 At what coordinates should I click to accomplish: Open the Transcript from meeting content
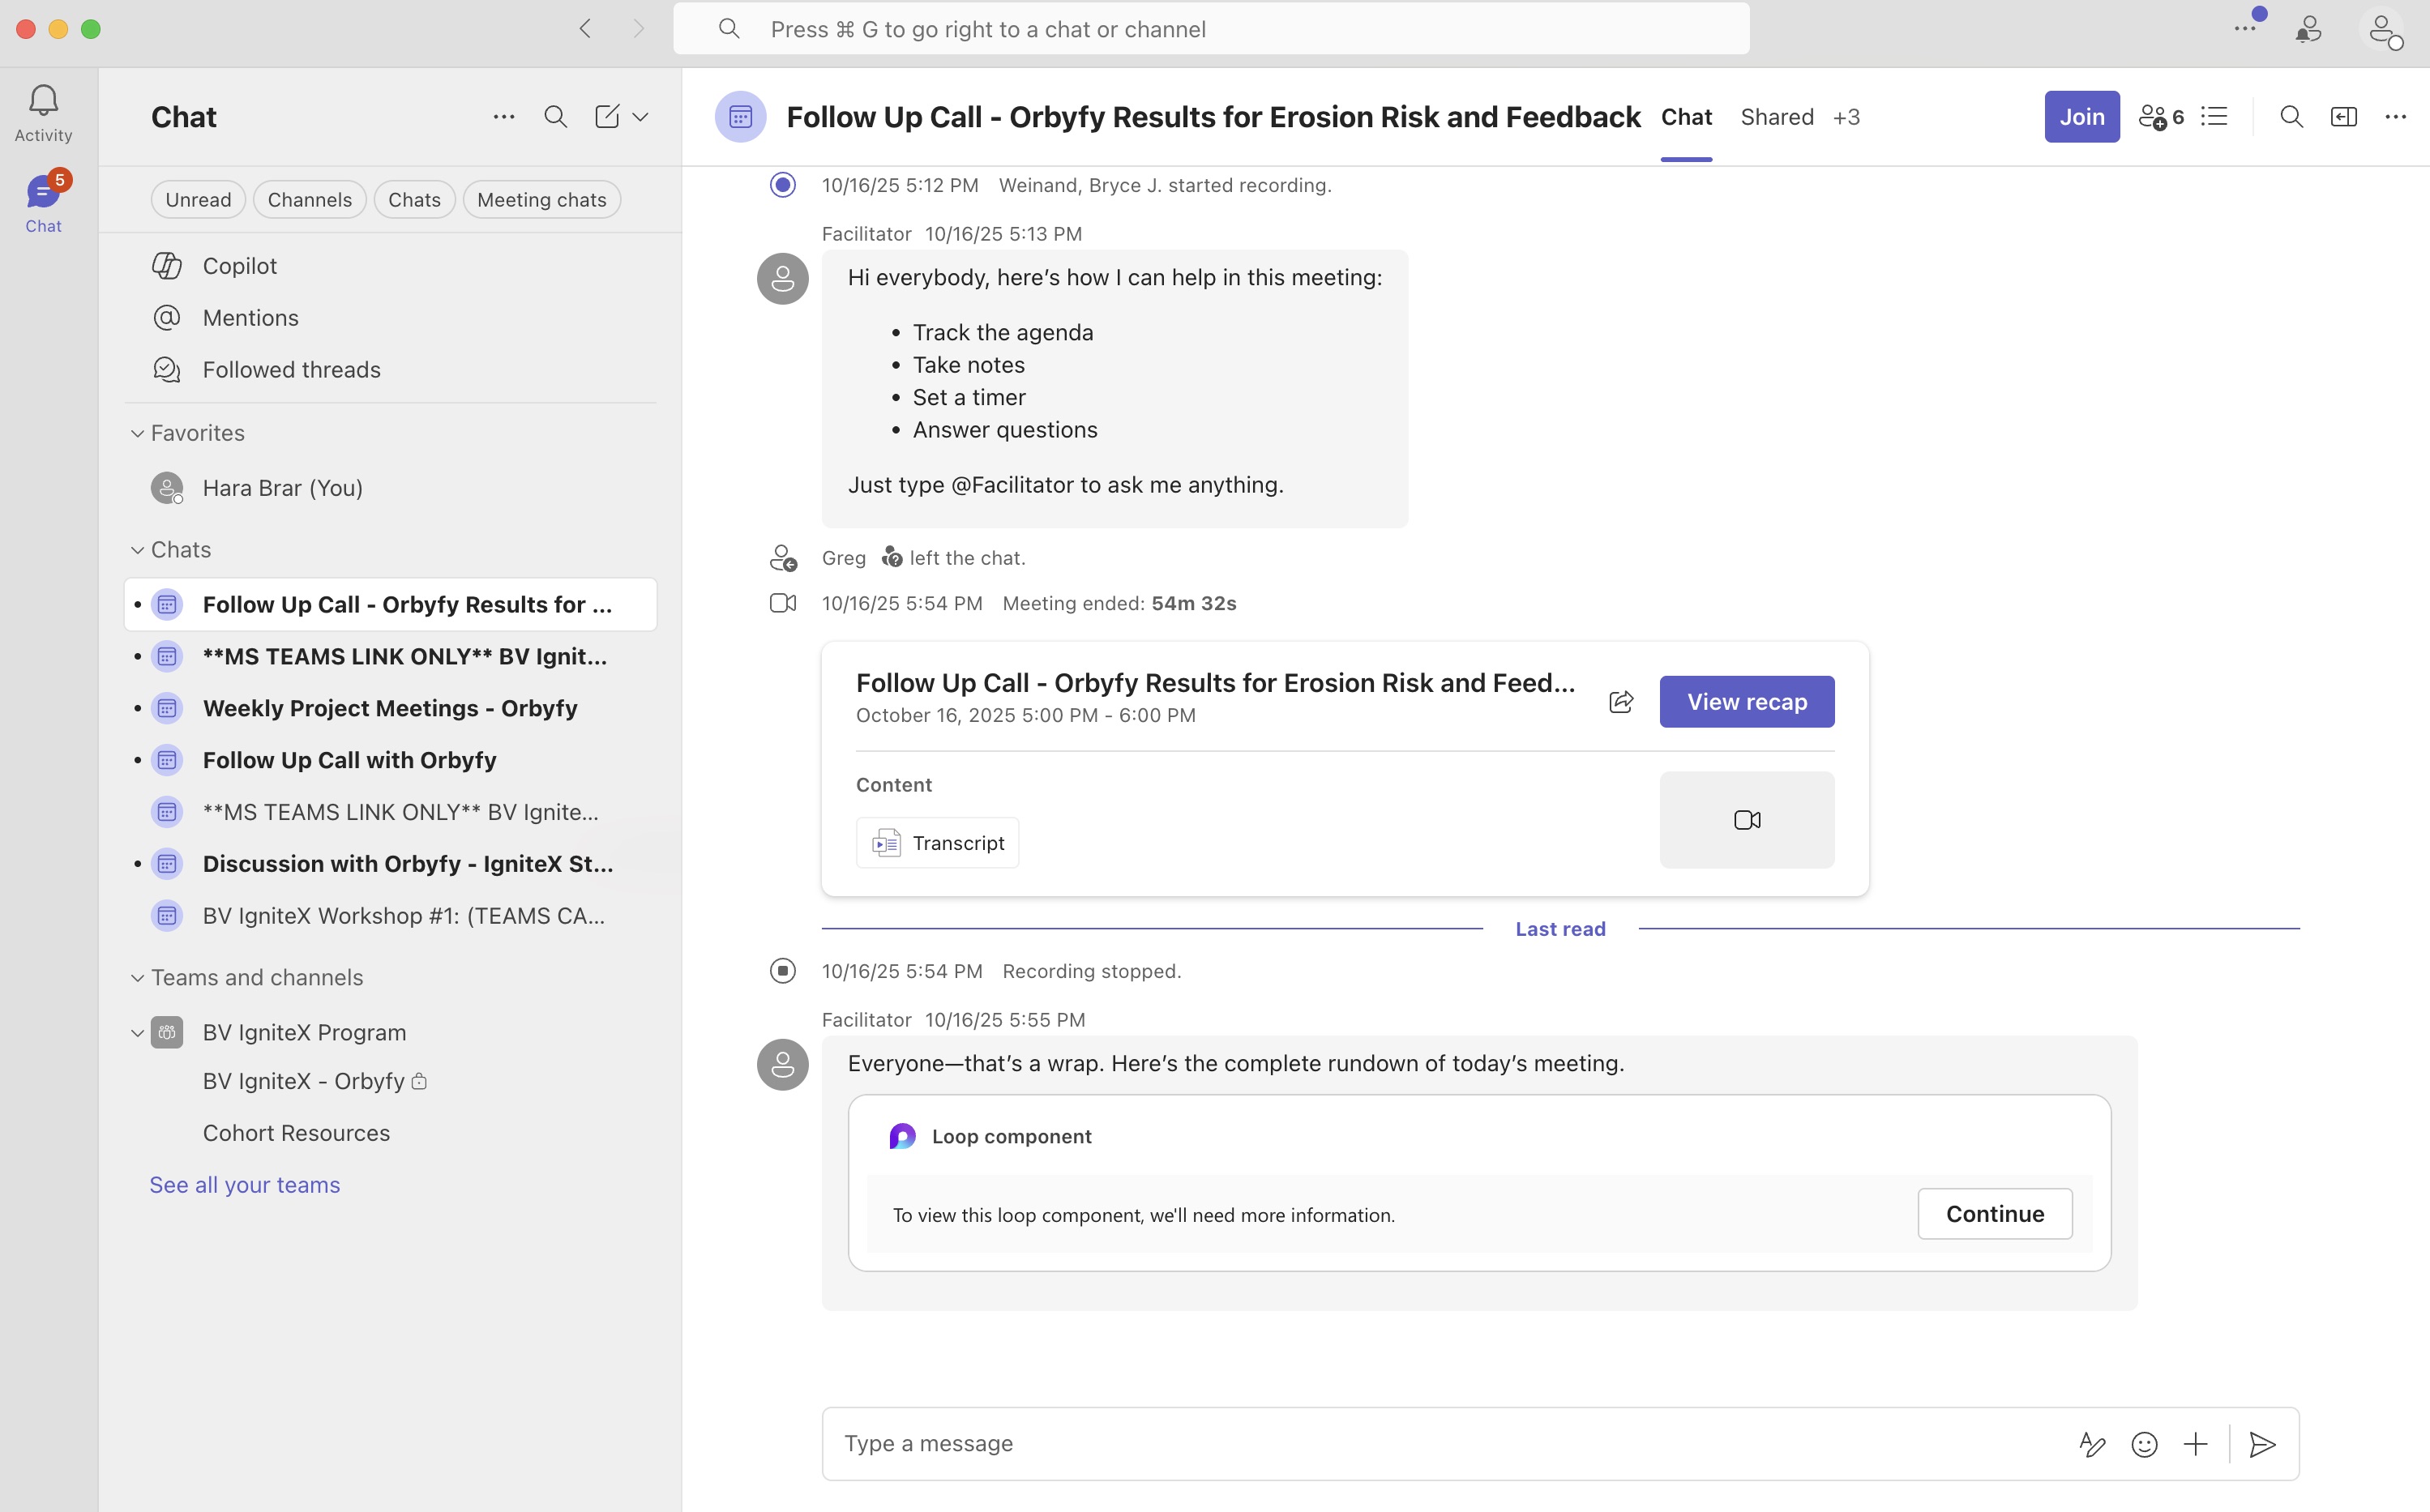point(937,842)
